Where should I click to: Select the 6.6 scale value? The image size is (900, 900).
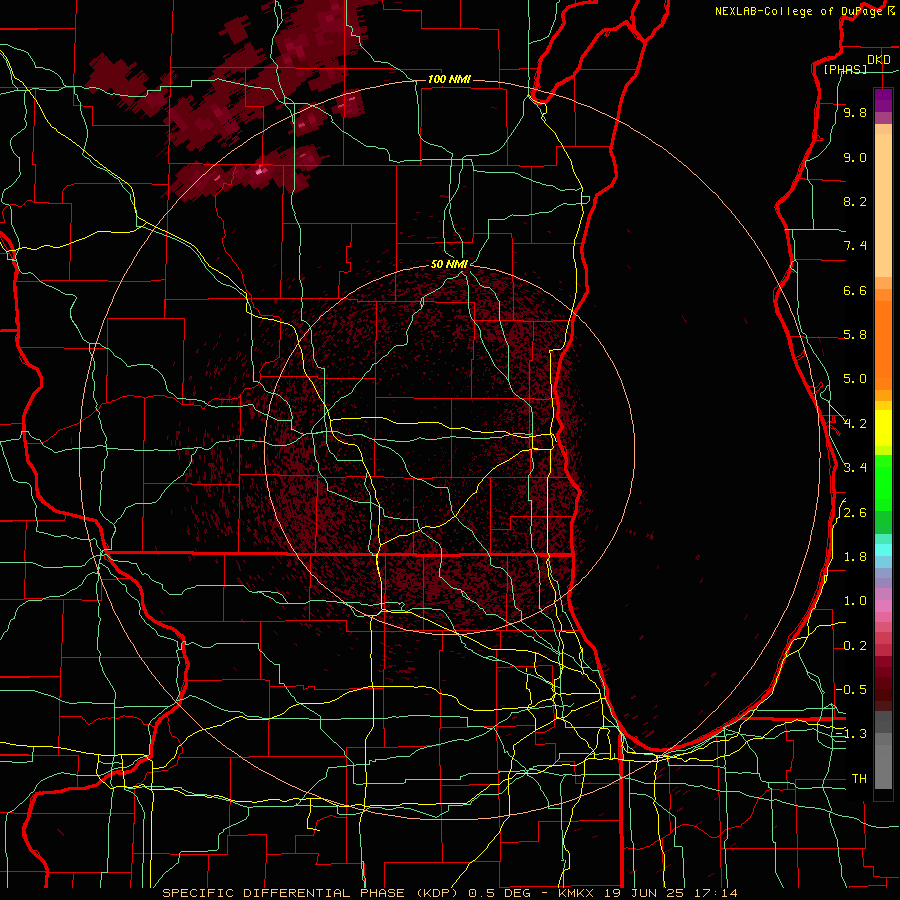[x=855, y=290]
